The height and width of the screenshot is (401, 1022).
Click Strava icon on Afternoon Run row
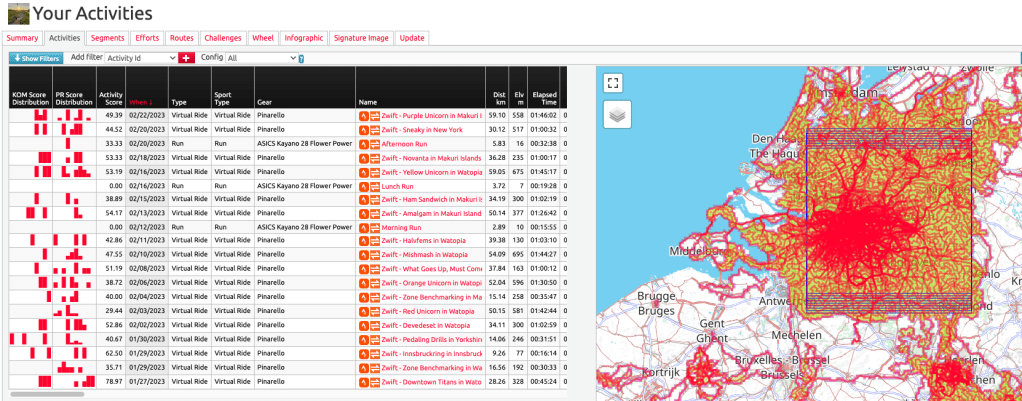tap(364, 143)
